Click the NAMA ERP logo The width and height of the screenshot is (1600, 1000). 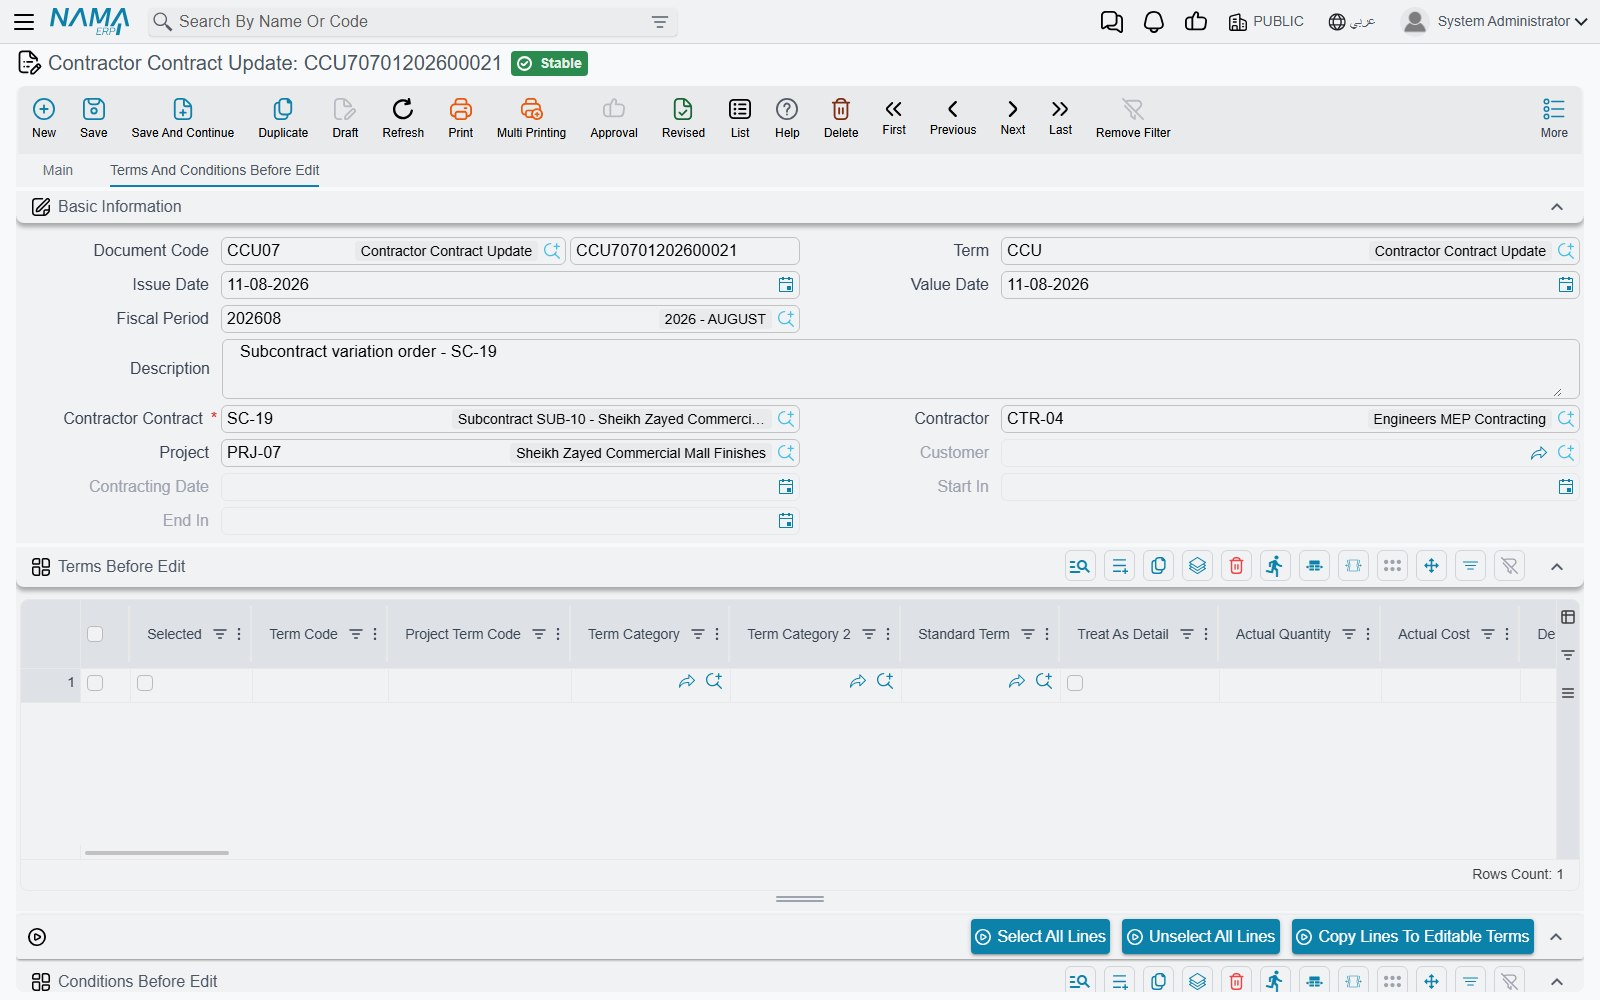89,21
